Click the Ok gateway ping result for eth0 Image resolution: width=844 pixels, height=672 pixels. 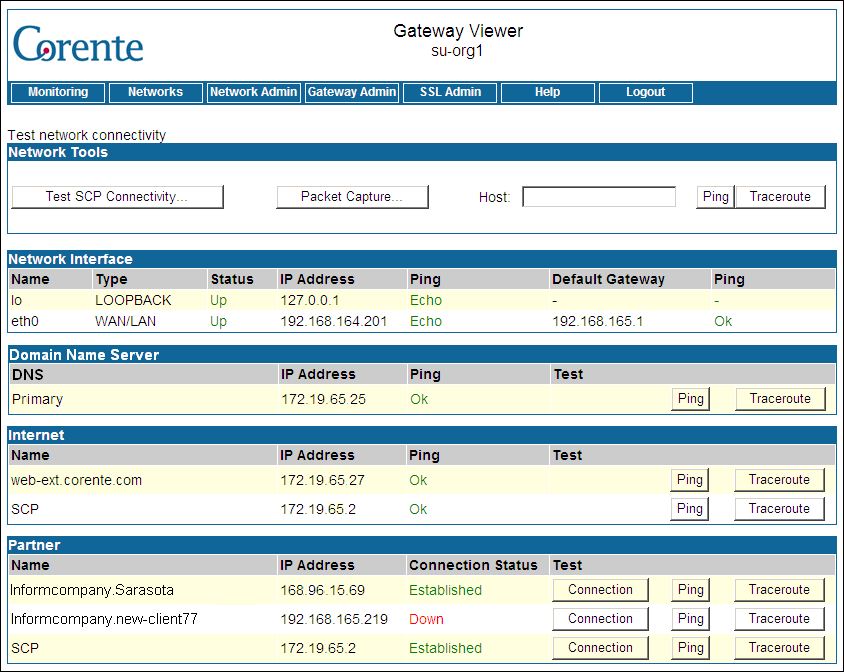(723, 321)
